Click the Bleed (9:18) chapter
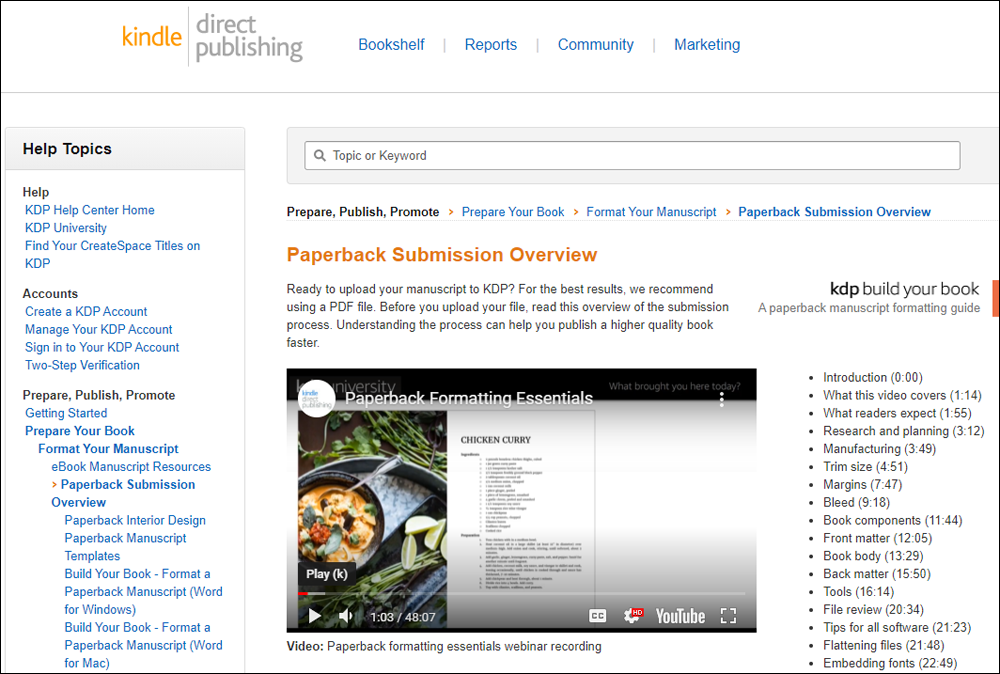 pos(856,502)
